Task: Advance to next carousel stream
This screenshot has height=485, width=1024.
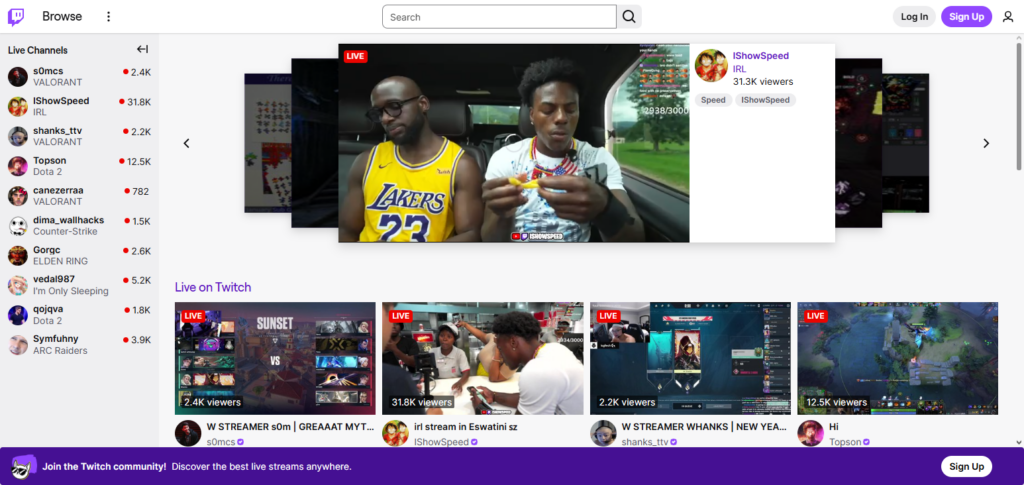Action: pyautogui.click(x=986, y=143)
